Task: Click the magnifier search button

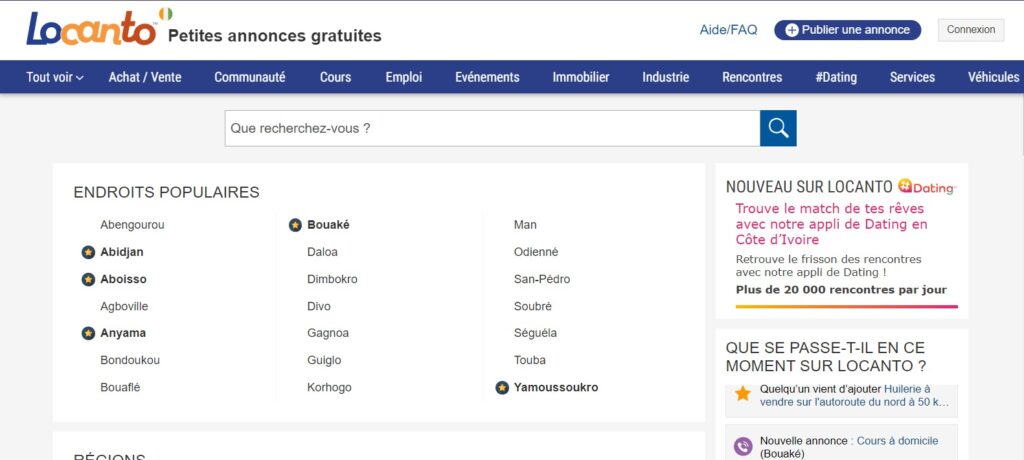Action: 778,128
